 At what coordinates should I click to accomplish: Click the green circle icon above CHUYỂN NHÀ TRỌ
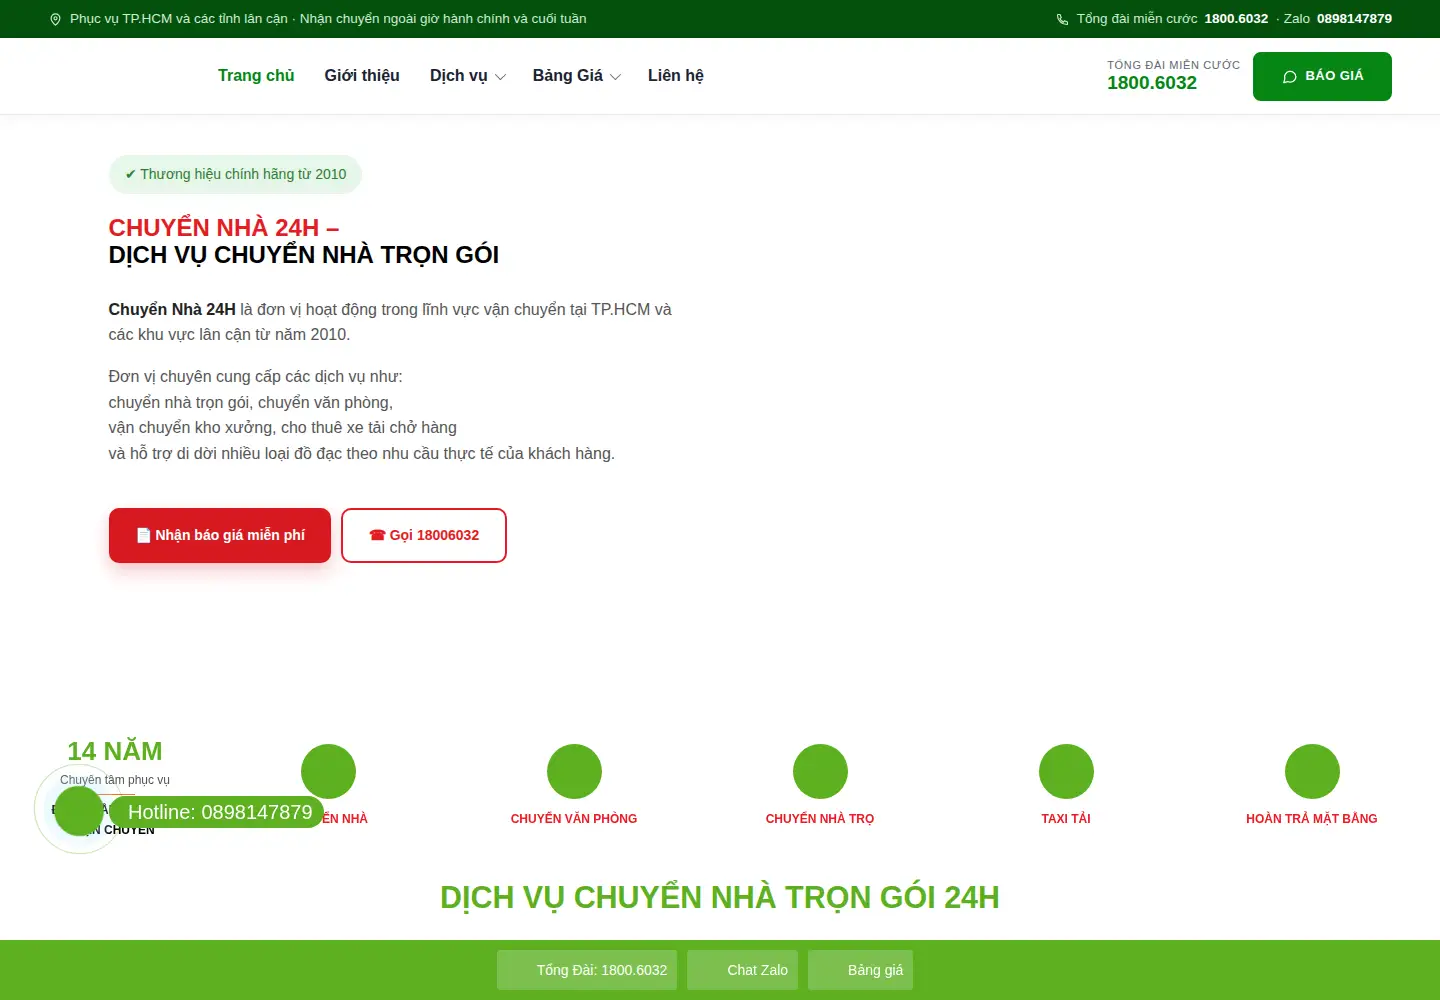point(820,772)
